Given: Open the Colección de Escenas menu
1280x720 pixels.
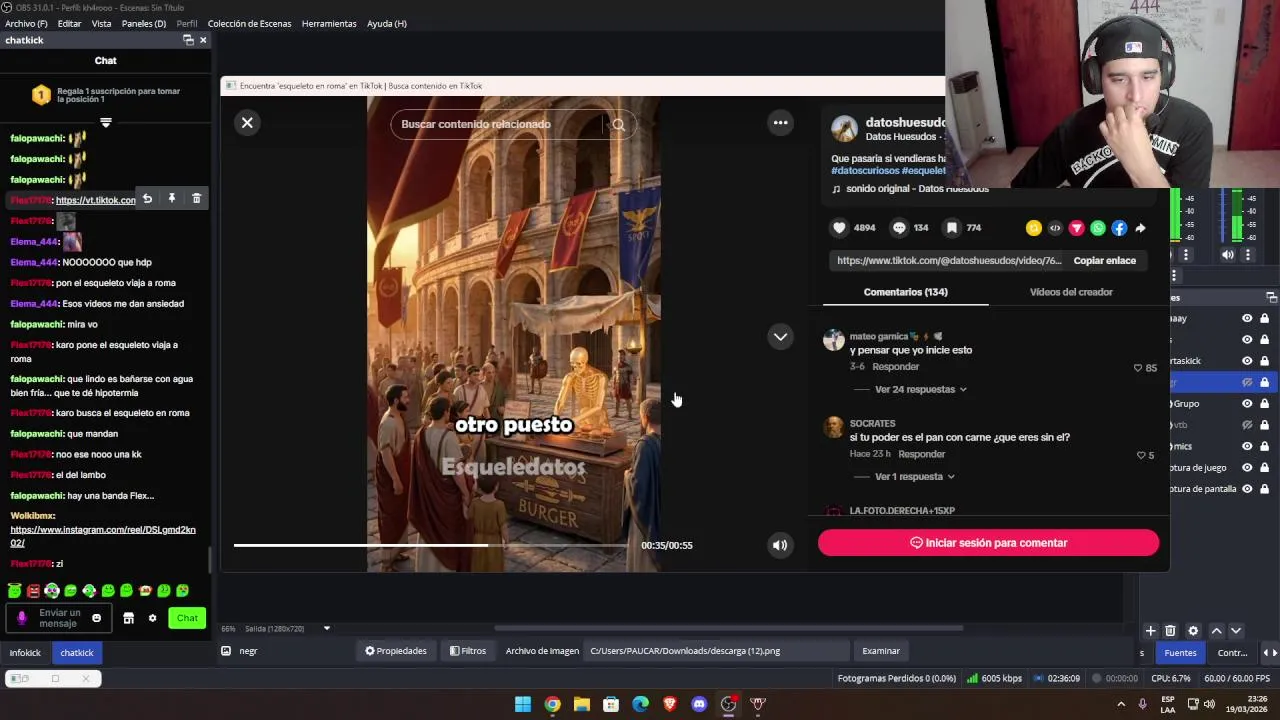Looking at the screenshot, I should (249, 23).
